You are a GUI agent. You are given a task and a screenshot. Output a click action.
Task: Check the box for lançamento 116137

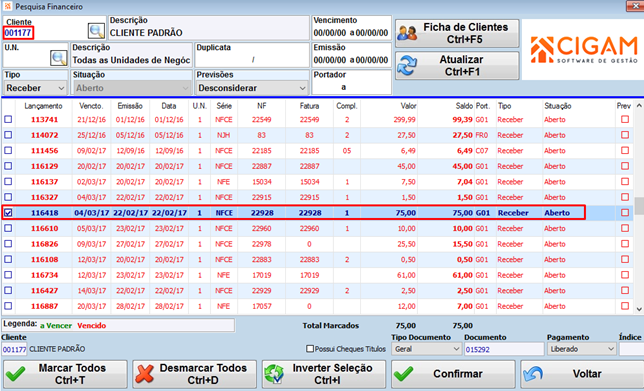(x=8, y=182)
